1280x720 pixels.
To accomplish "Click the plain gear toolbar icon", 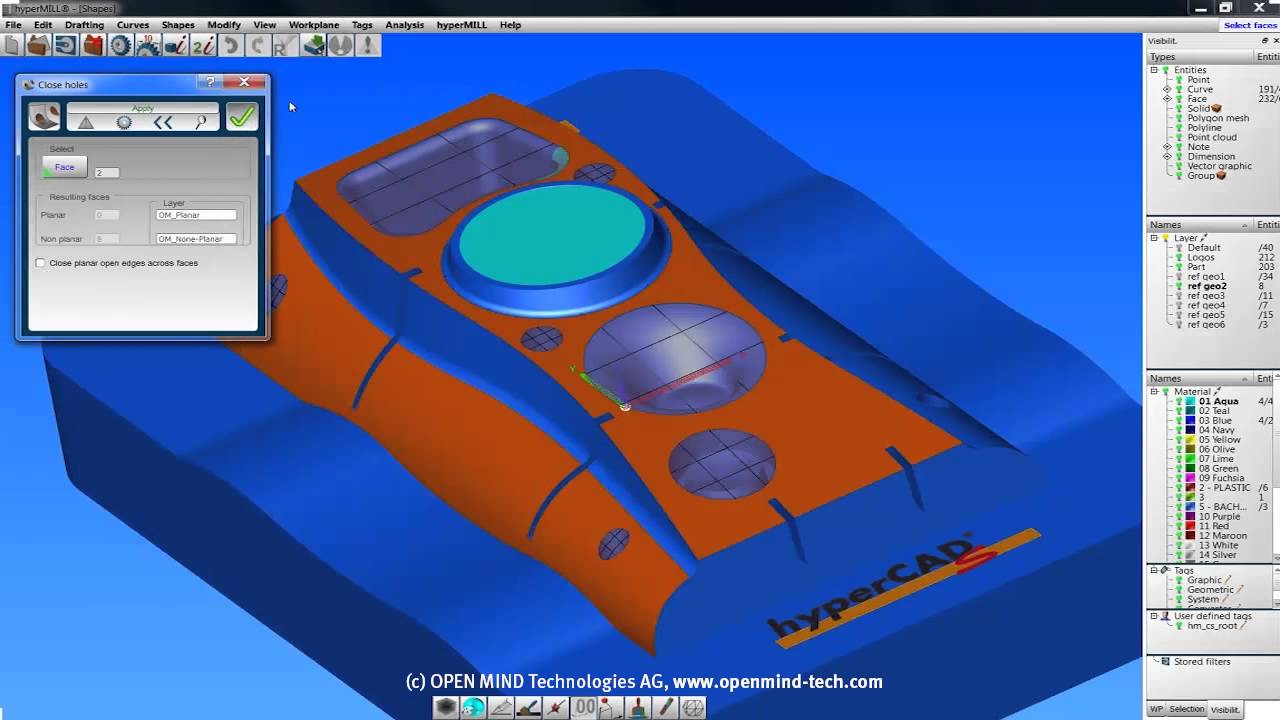I will click(x=120, y=45).
